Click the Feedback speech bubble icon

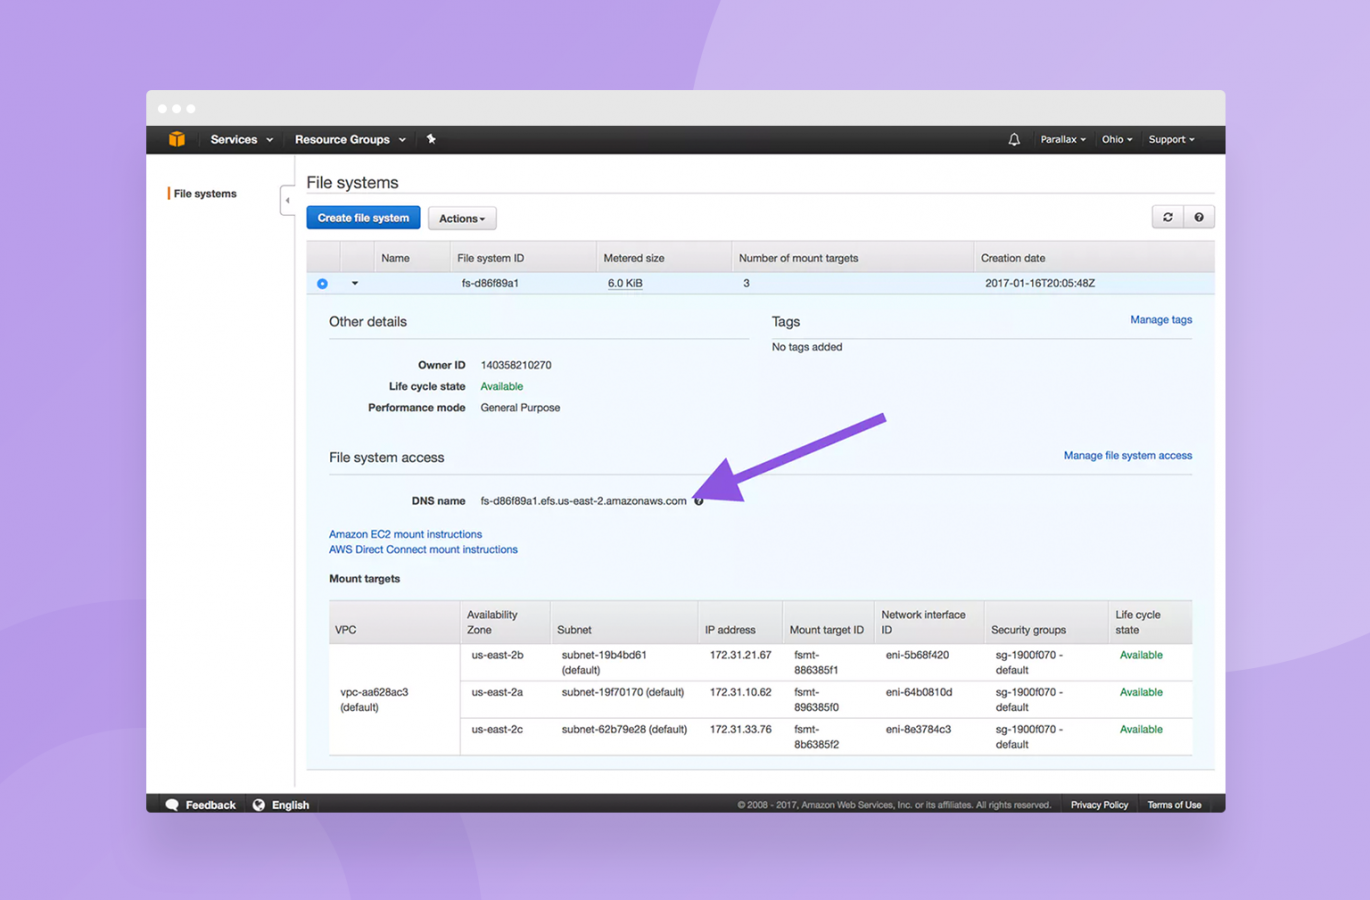pyautogui.click(x=172, y=805)
